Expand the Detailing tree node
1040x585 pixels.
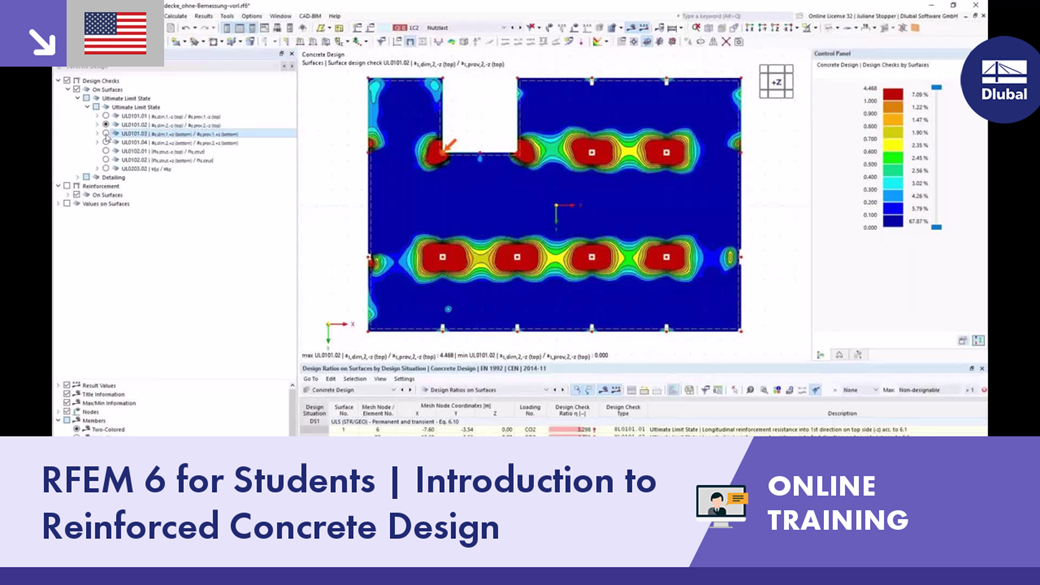point(78,177)
